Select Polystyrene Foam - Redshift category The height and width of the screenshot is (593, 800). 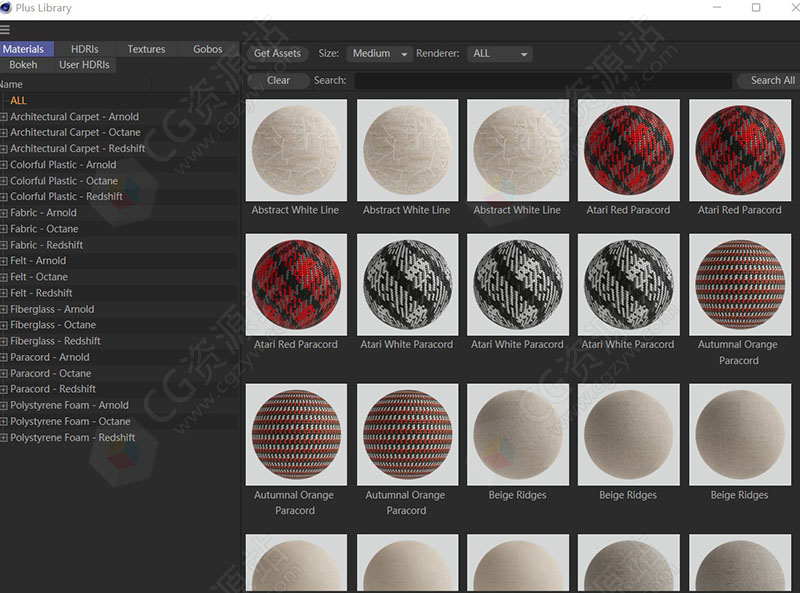click(x=72, y=437)
